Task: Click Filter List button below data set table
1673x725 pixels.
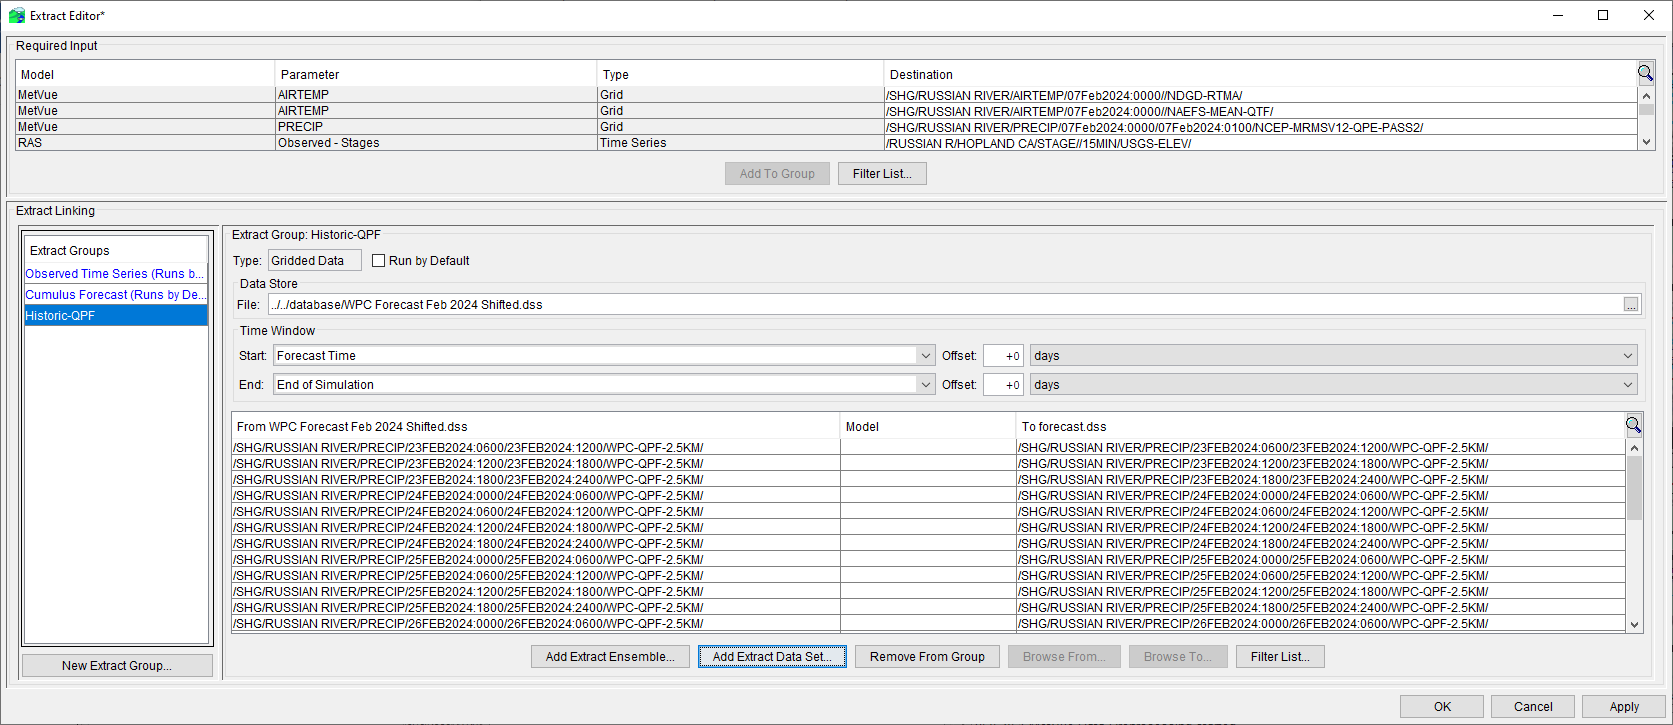Action: [x=1280, y=656]
